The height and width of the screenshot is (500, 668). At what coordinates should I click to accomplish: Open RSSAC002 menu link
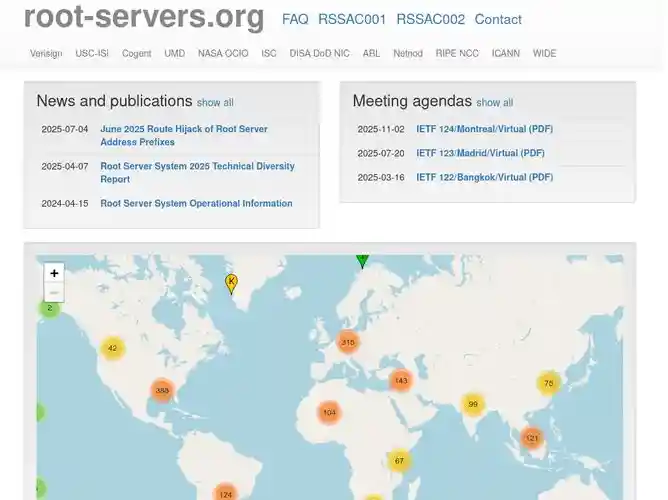click(x=431, y=19)
